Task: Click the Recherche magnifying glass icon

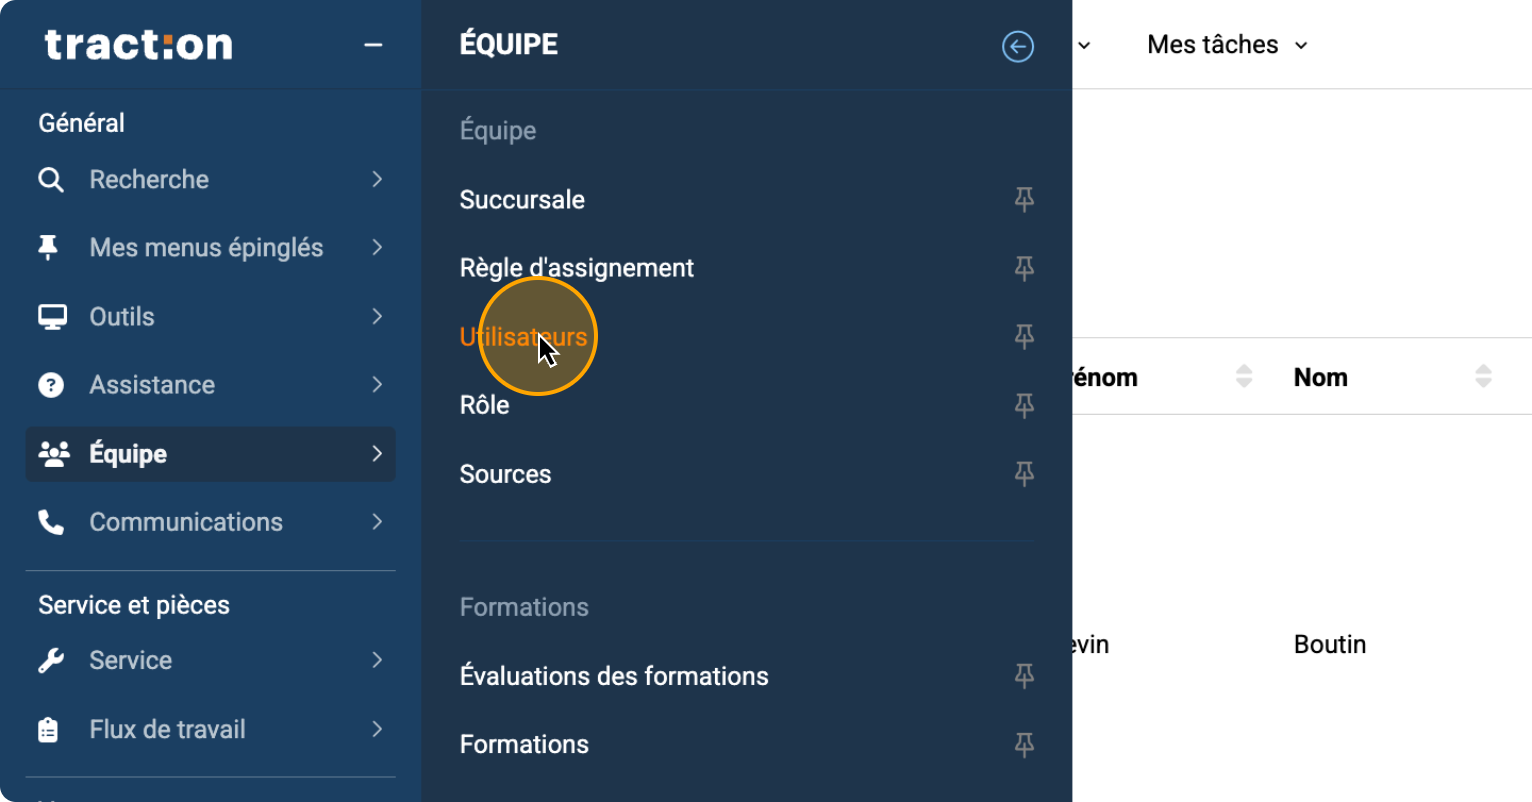Action: (51, 180)
